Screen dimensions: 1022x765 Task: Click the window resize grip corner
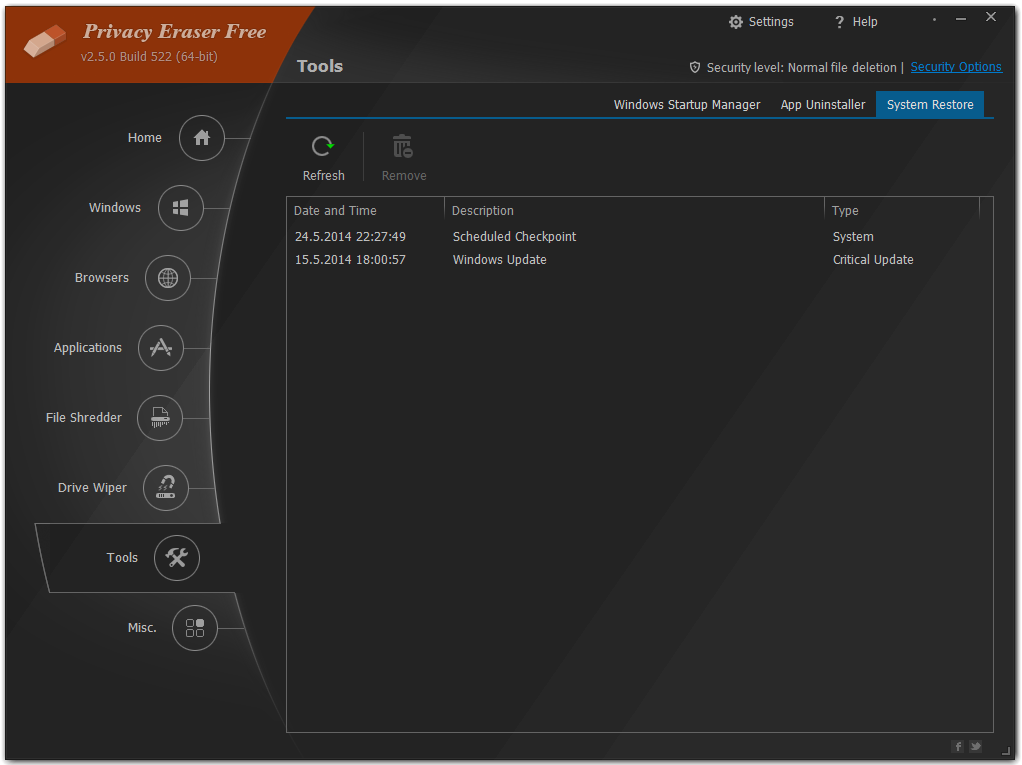tap(1006, 751)
